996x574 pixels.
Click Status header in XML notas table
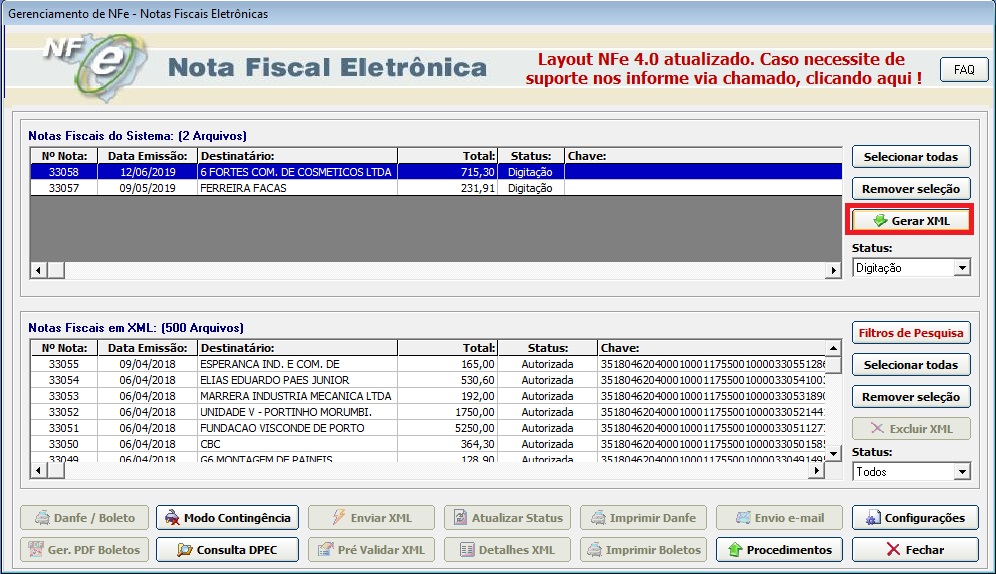pyautogui.click(x=548, y=348)
